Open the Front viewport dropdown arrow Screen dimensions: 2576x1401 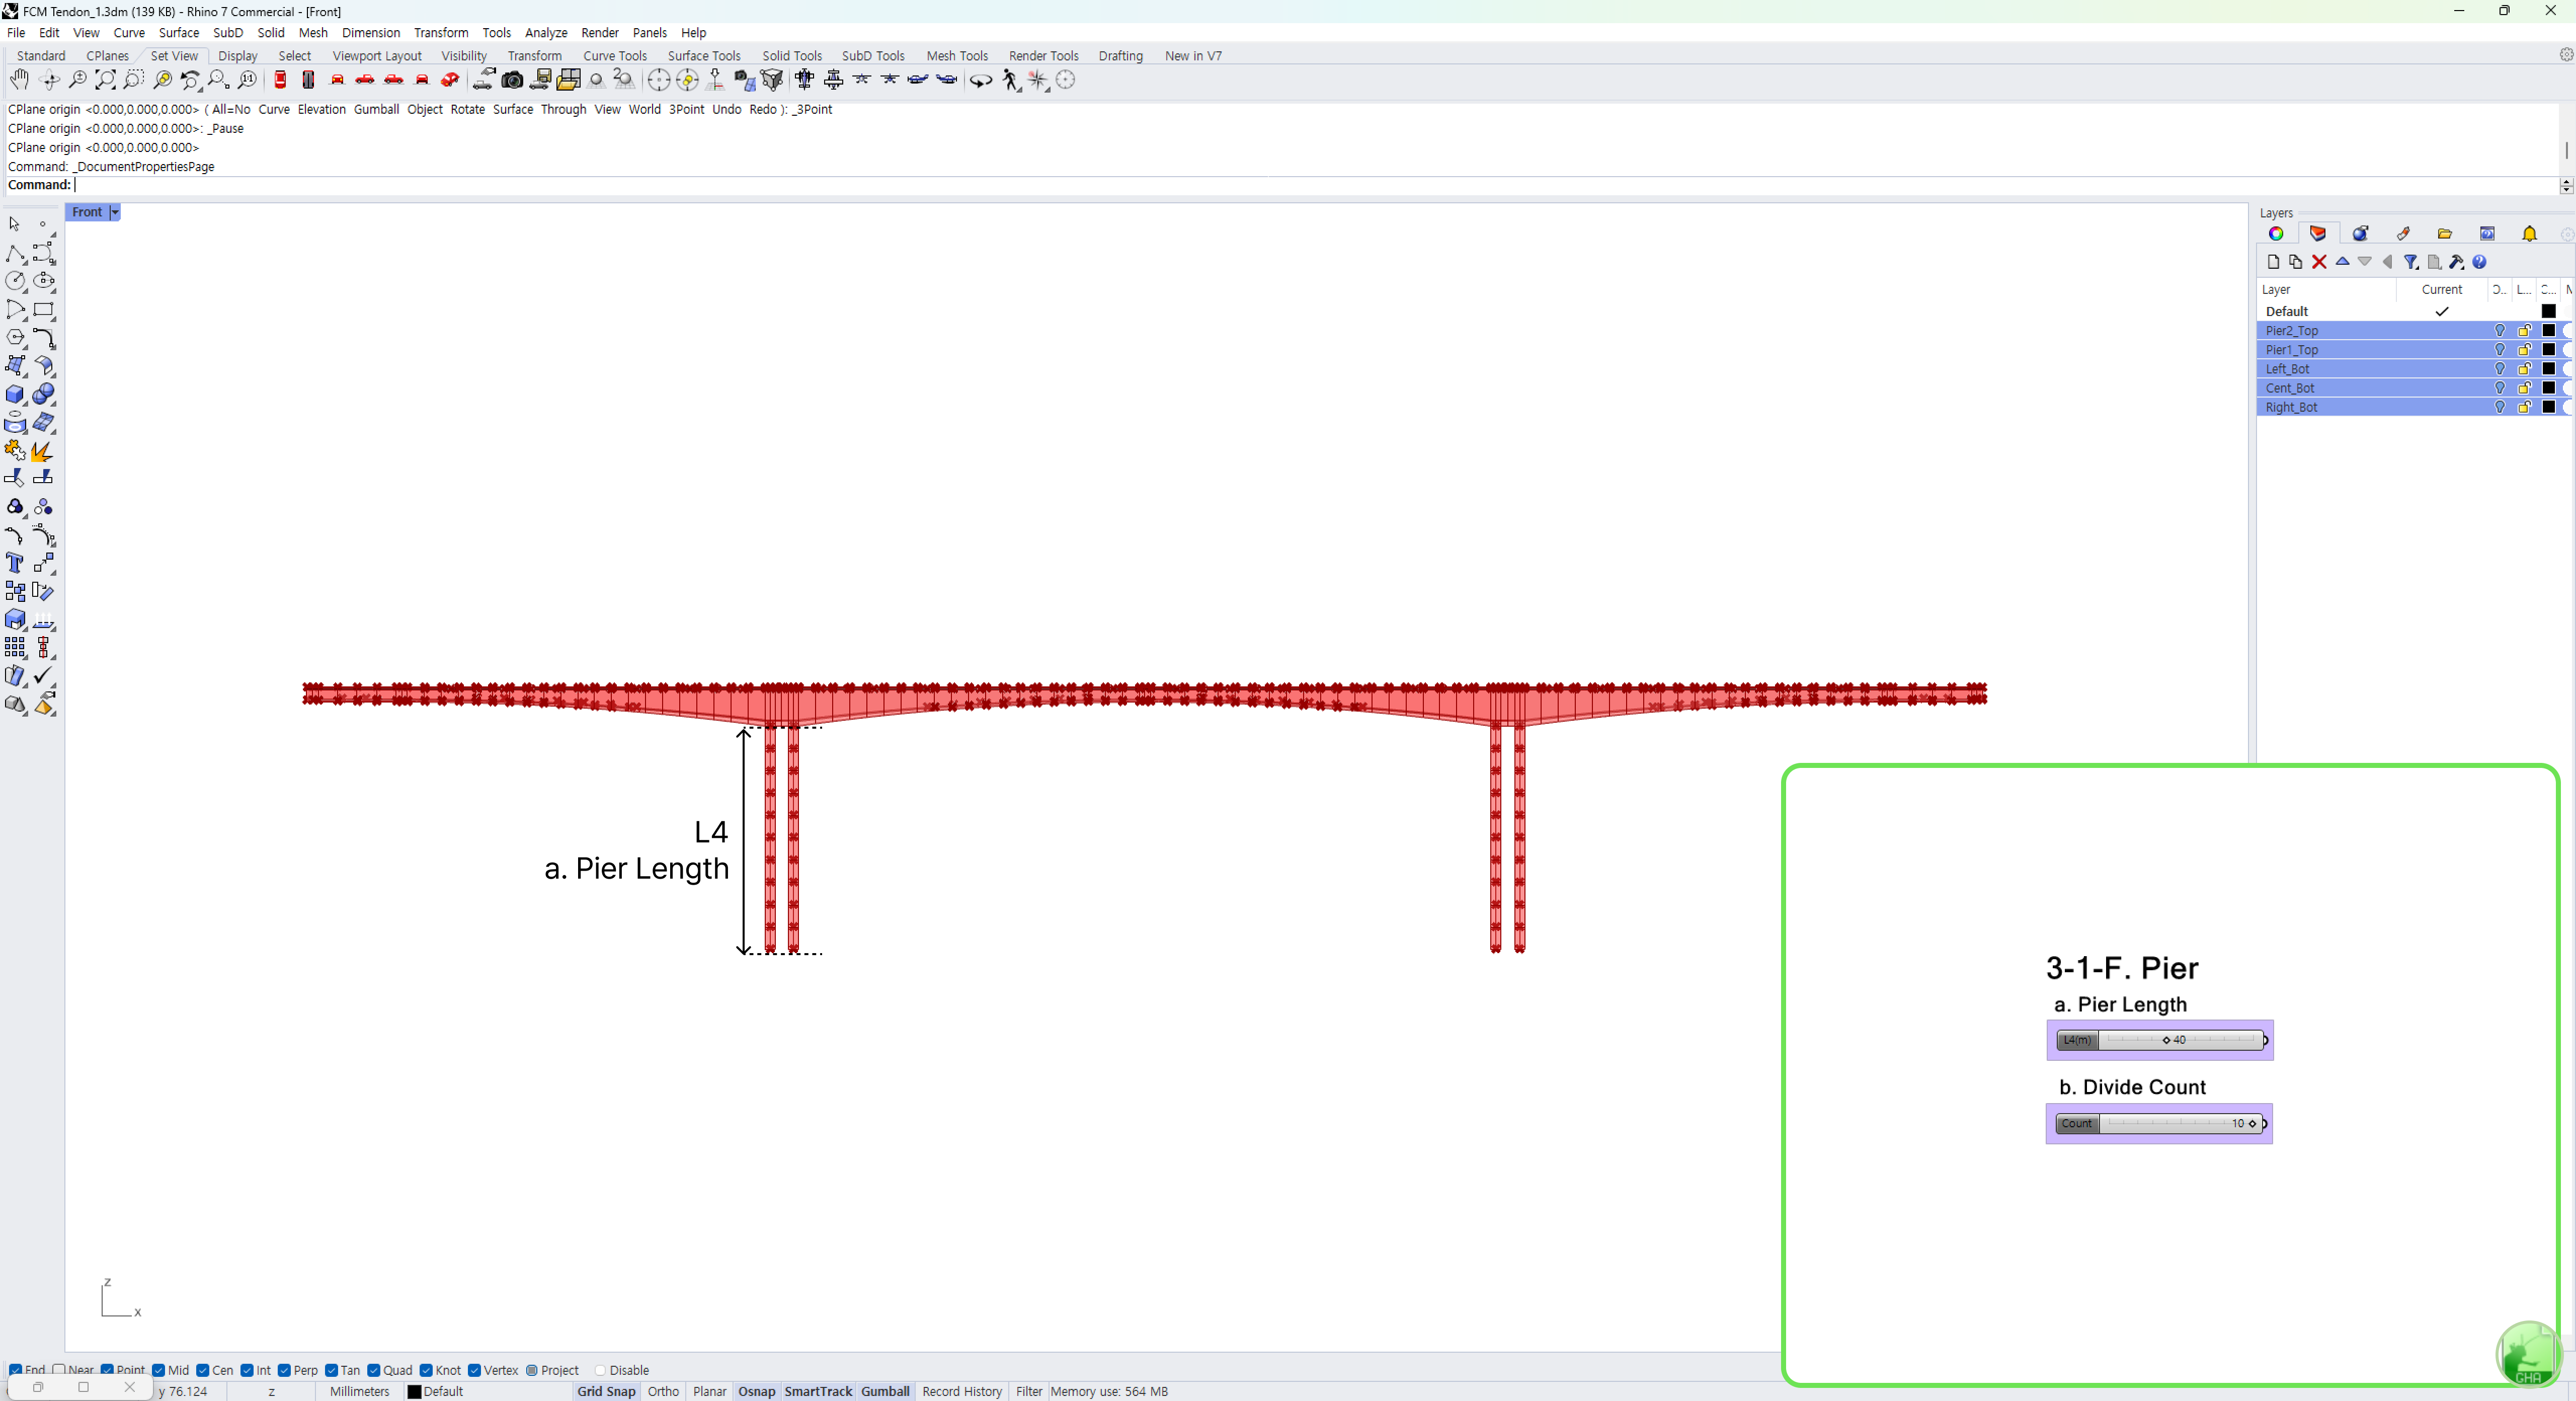[x=115, y=212]
